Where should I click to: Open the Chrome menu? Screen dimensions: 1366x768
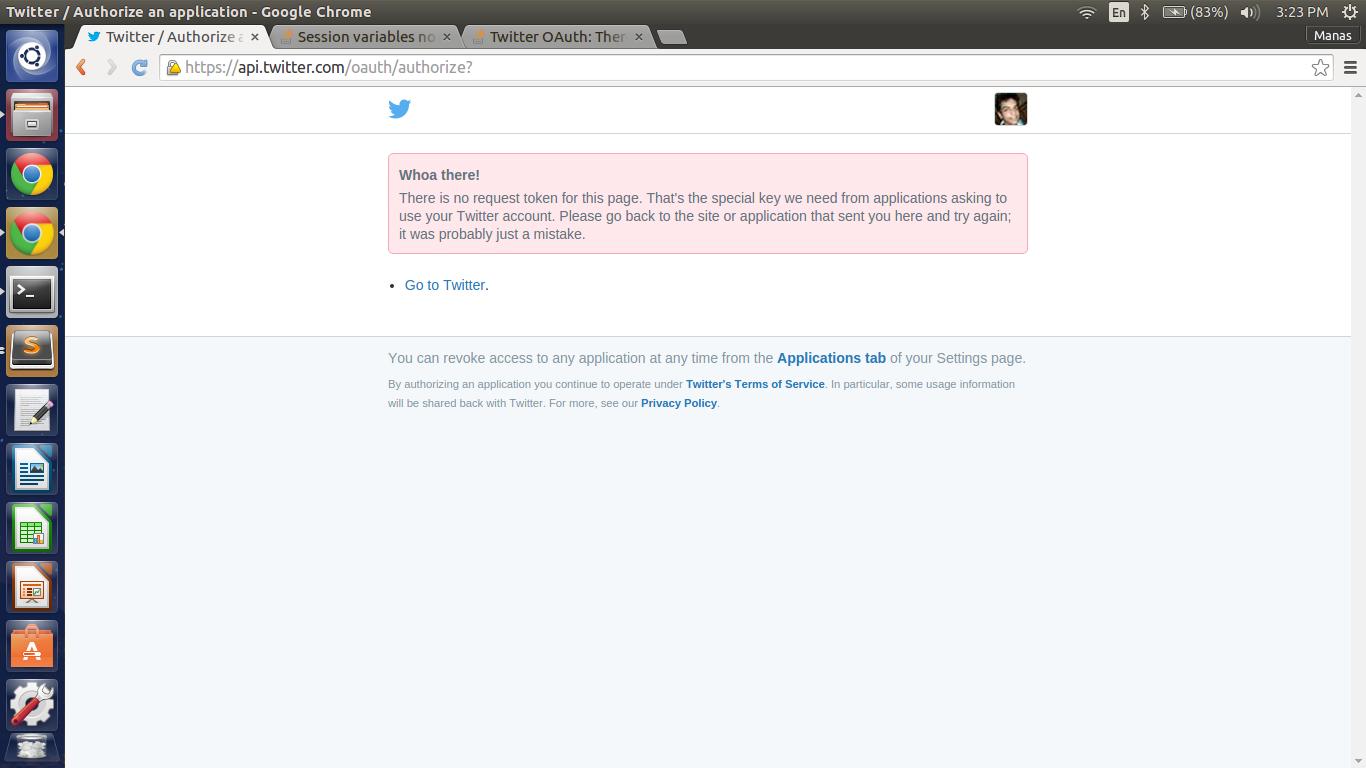click(x=1351, y=67)
